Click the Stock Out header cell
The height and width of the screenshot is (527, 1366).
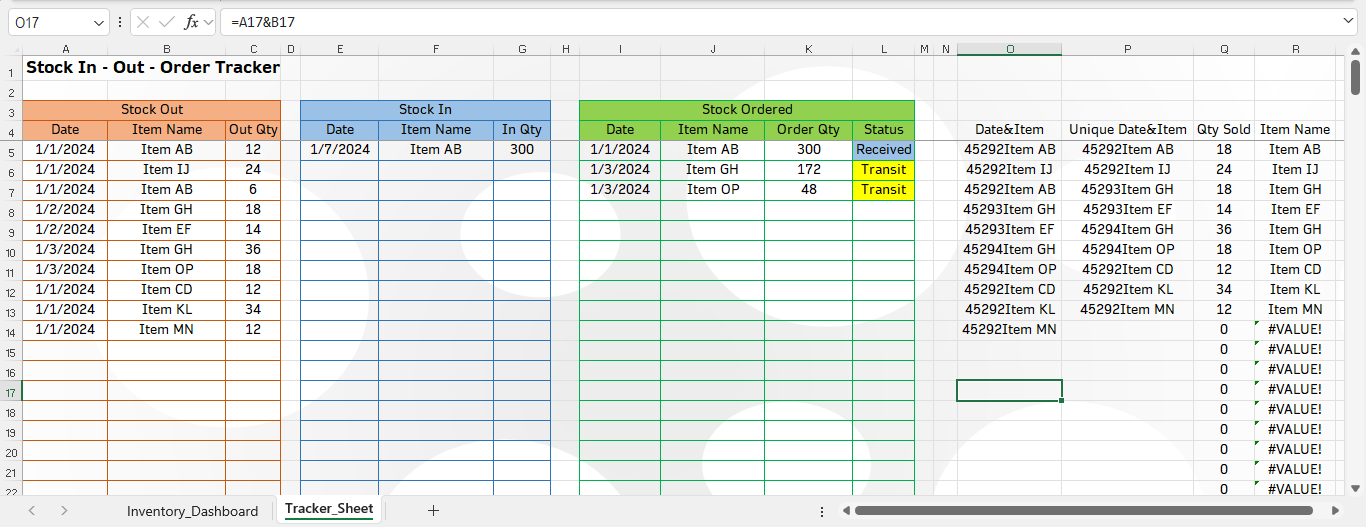(x=152, y=110)
